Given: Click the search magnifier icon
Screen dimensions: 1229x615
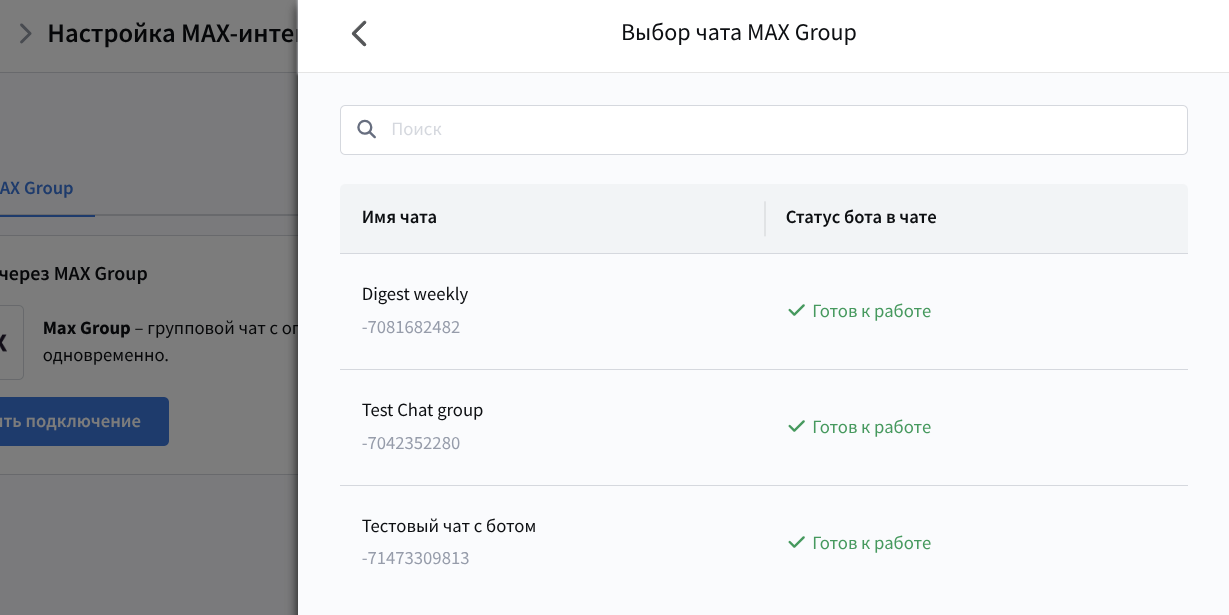Looking at the screenshot, I should point(367,130).
